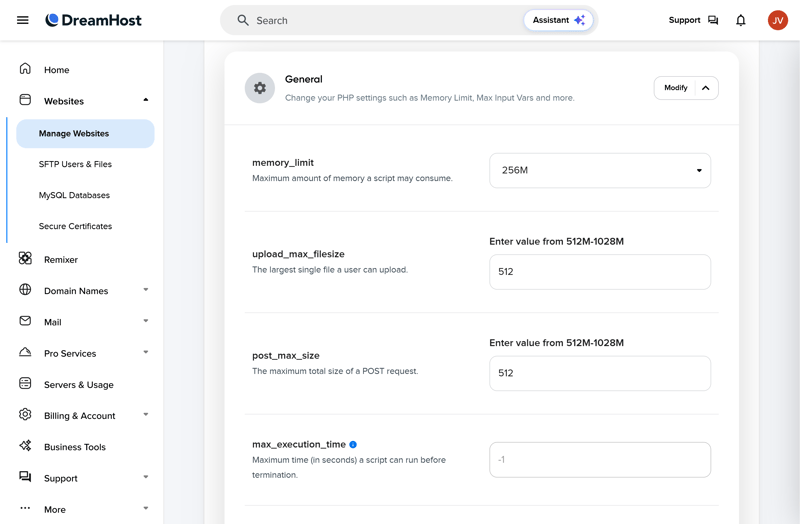
Task: Expand the Billing & Account submenu arrow
Action: tap(146, 414)
